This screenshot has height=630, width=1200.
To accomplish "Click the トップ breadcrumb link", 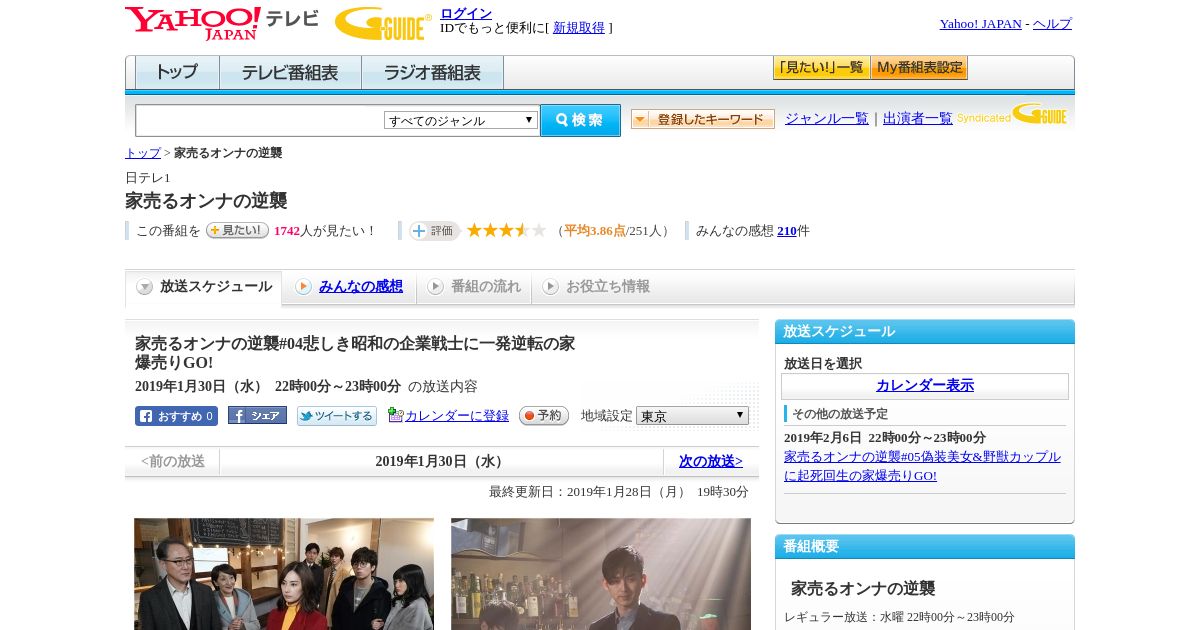I will (143, 153).
